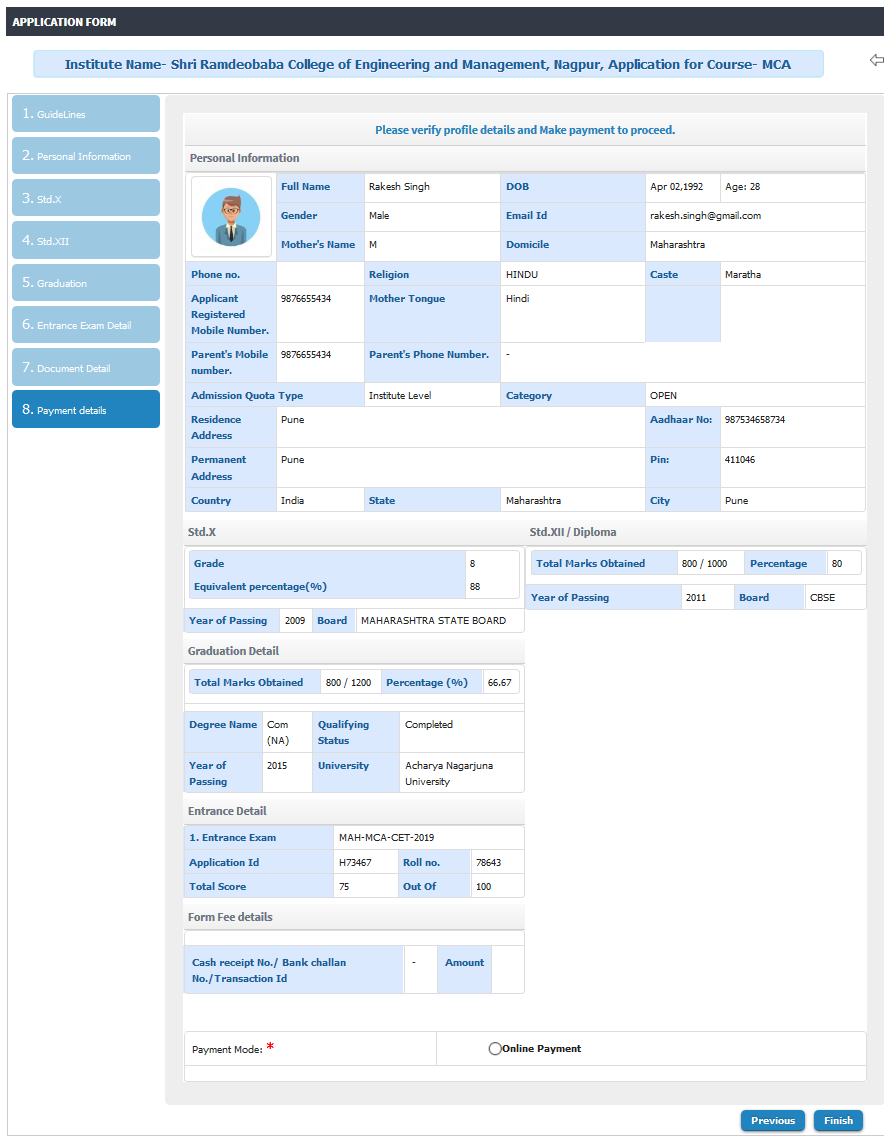The width and height of the screenshot is (892, 1142).
Task: Click the email rakesh.singh@gmail.com
Action: pyautogui.click(x=706, y=216)
